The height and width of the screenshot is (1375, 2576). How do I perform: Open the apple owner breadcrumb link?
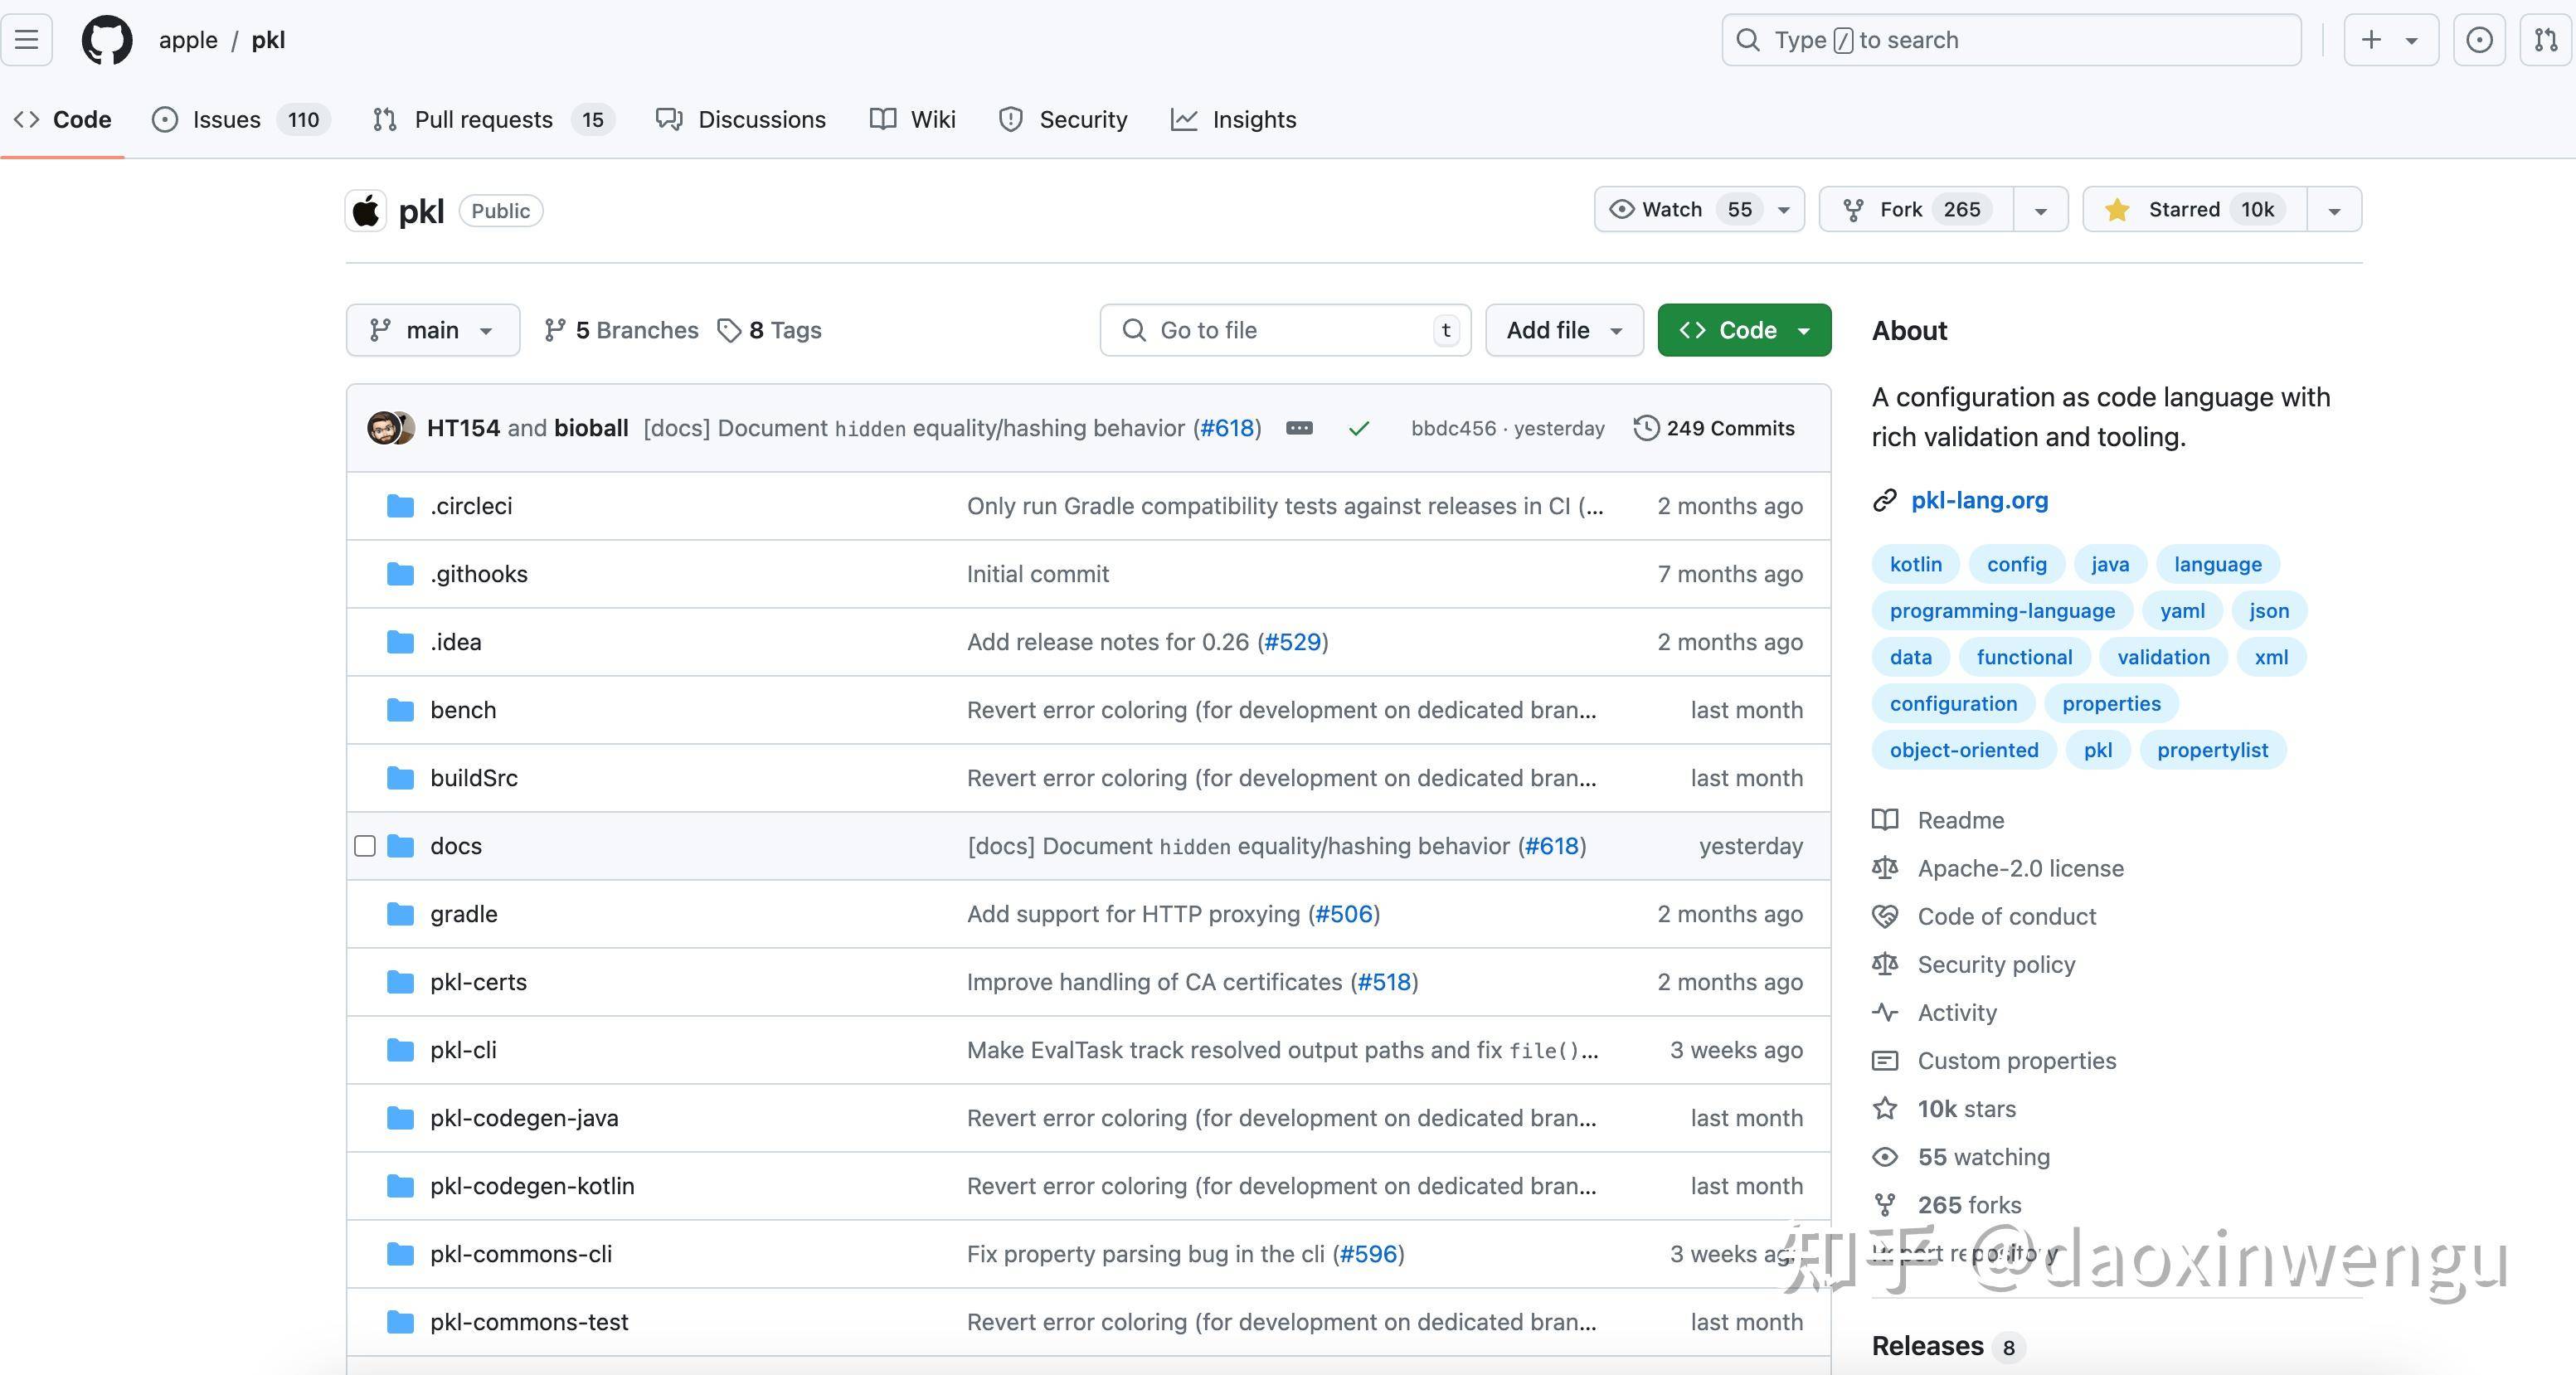pos(188,40)
